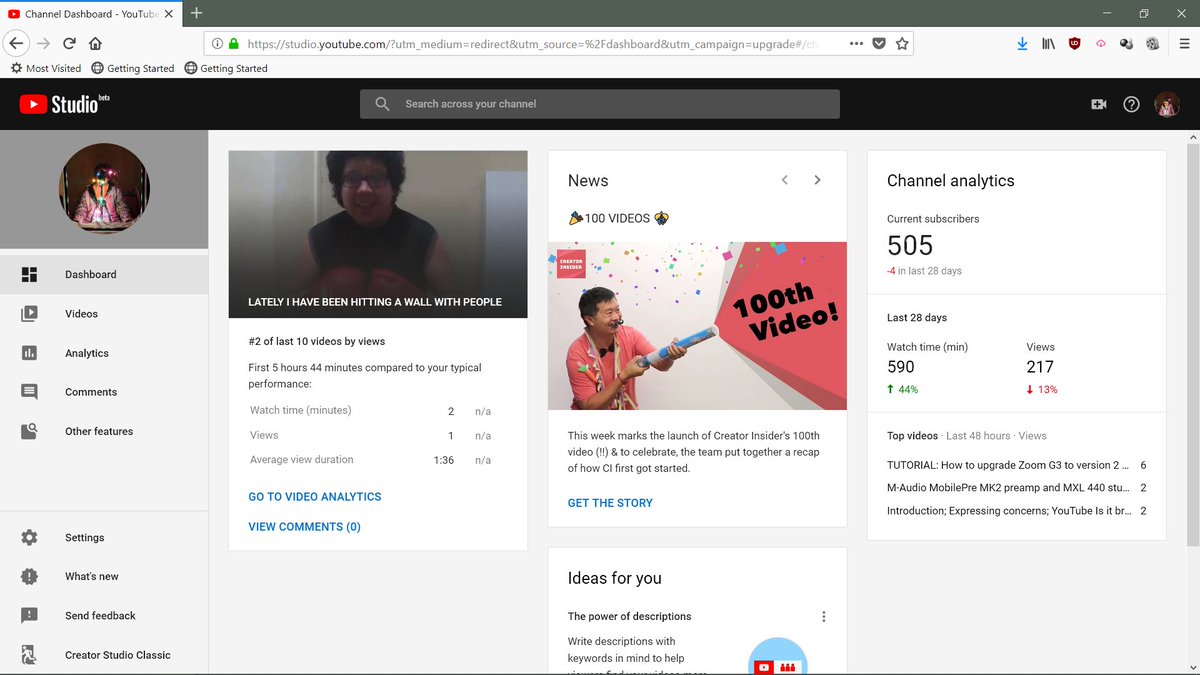This screenshot has height=675, width=1200.
Task: Click the Pocket save icon in address bar
Action: point(879,44)
